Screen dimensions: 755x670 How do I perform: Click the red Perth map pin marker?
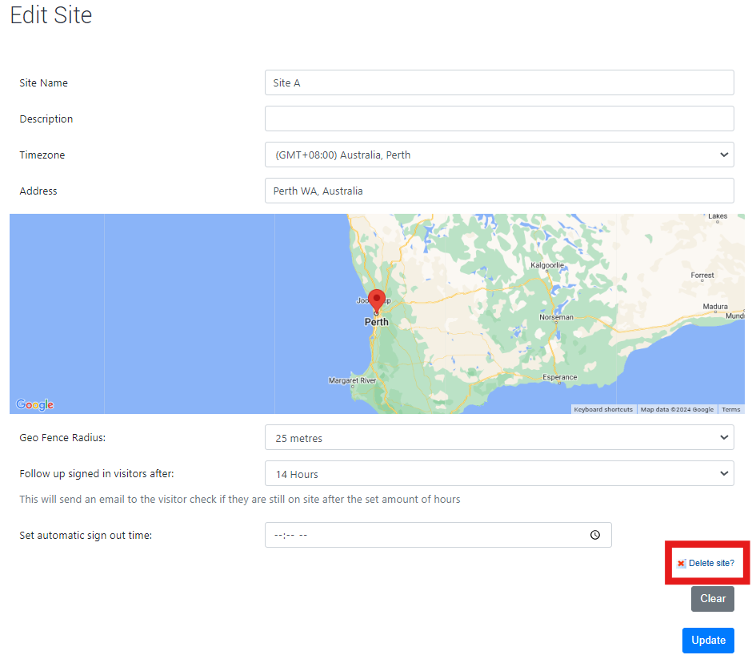coord(377,300)
